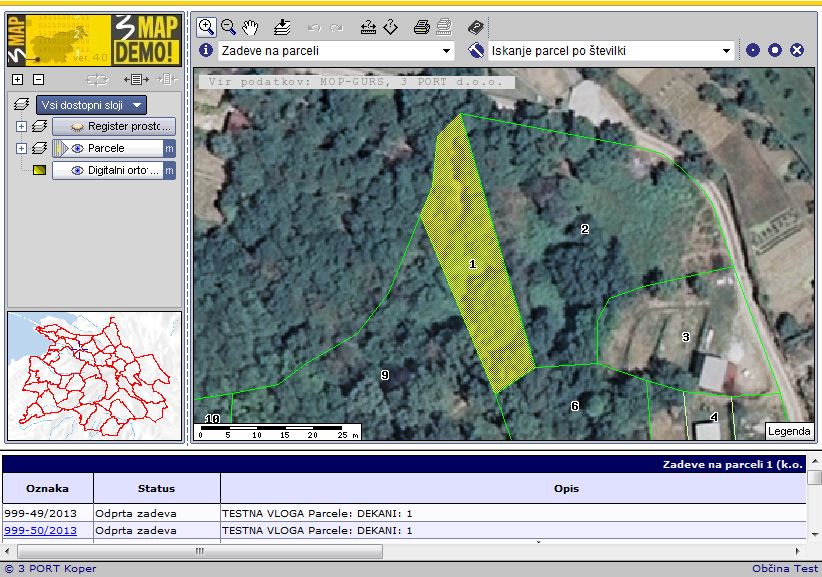Select the measure distance ruler tool
The height and width of the screenshot is (577, 822).
(x=368, y=27)
